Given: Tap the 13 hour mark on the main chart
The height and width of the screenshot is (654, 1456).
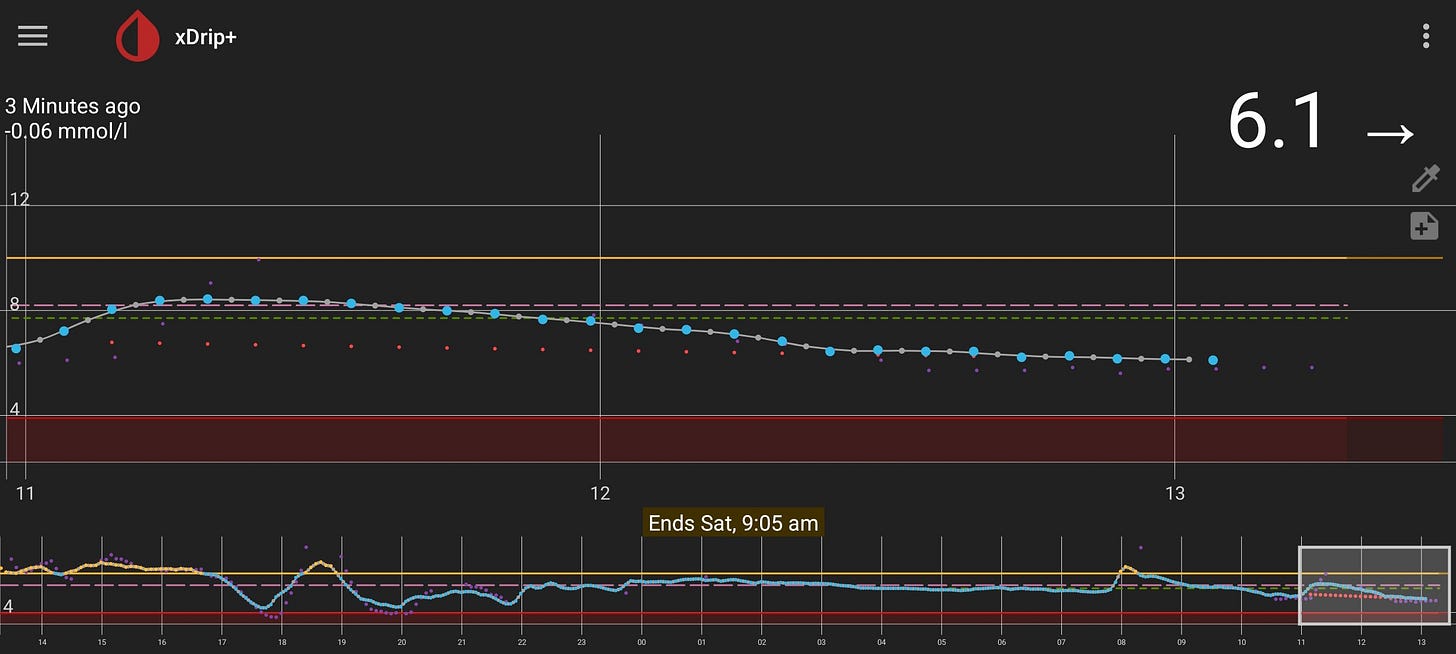Looking at the screenshot, I should point(1174,493).
